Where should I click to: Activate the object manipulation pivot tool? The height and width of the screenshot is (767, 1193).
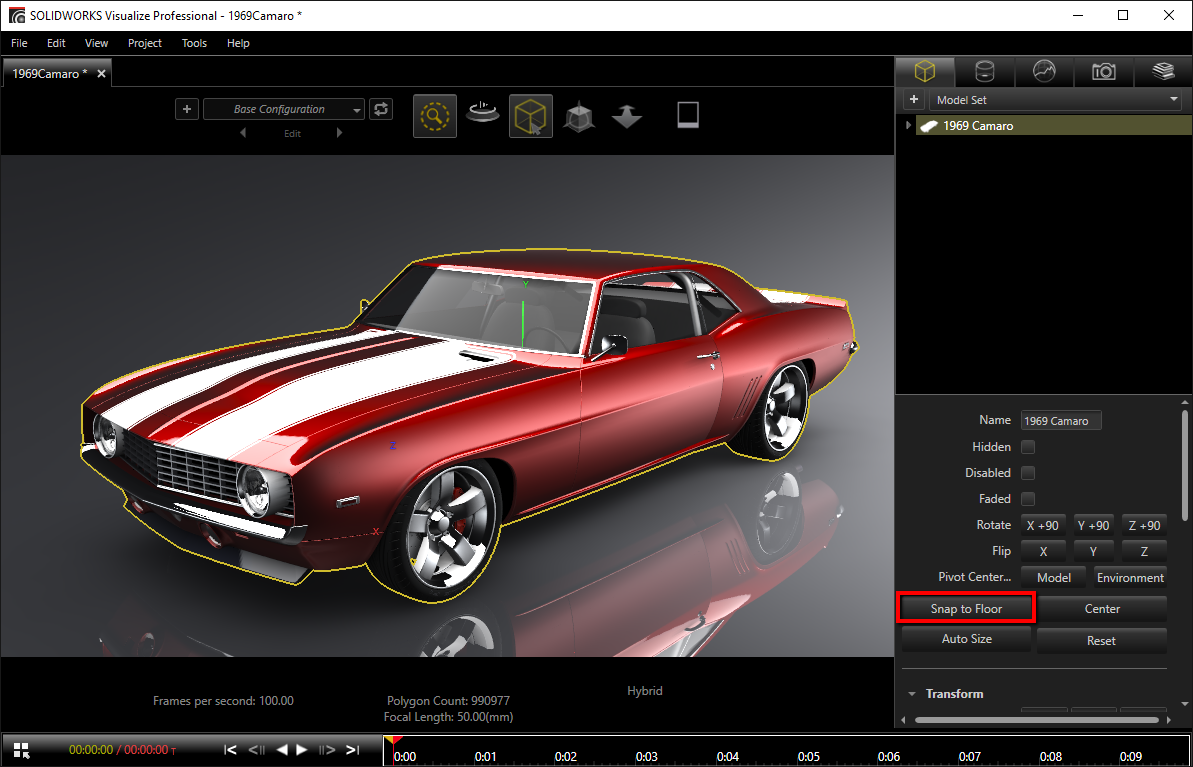[x=579, y=116]
